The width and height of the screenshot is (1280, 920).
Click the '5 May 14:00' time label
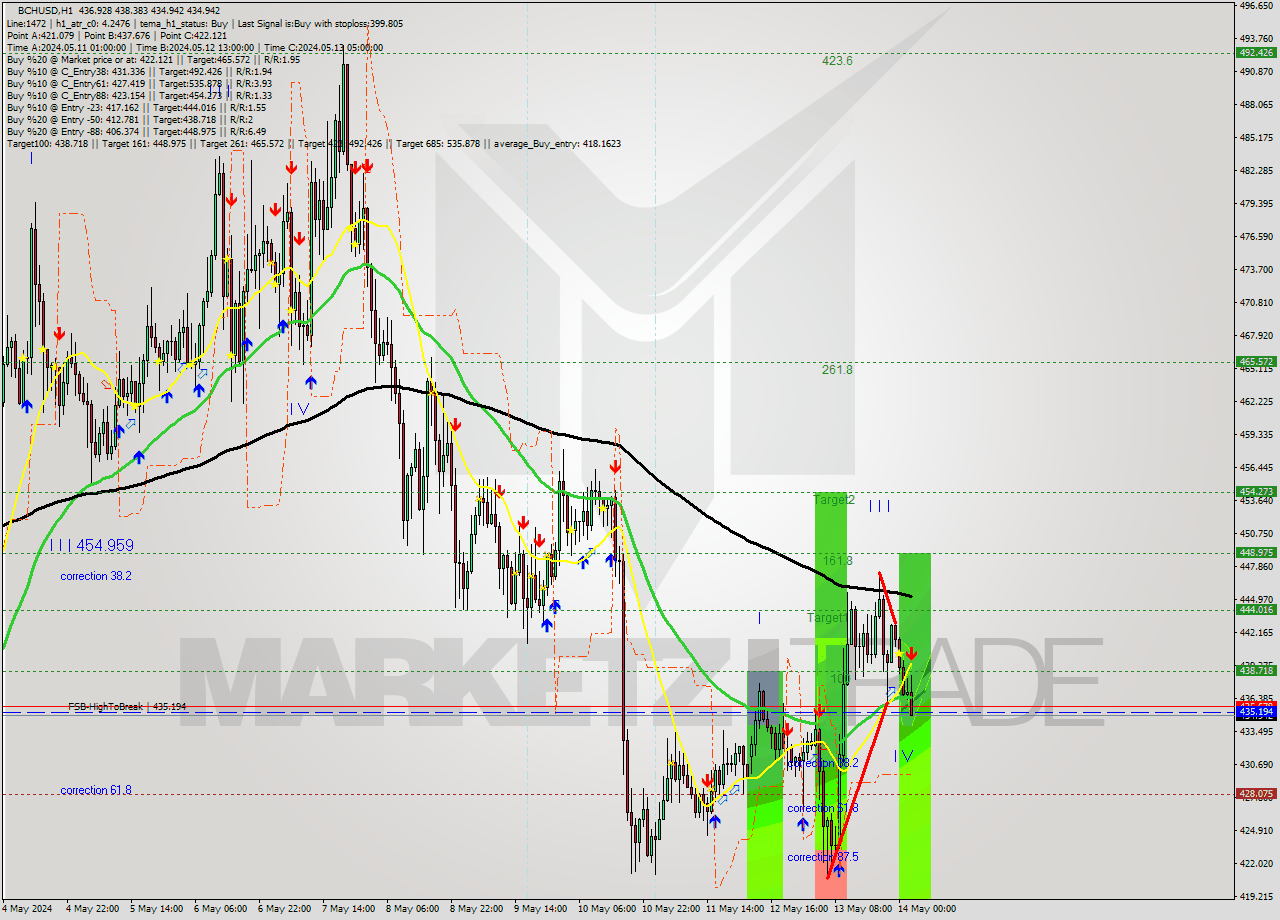coord(158,909)
